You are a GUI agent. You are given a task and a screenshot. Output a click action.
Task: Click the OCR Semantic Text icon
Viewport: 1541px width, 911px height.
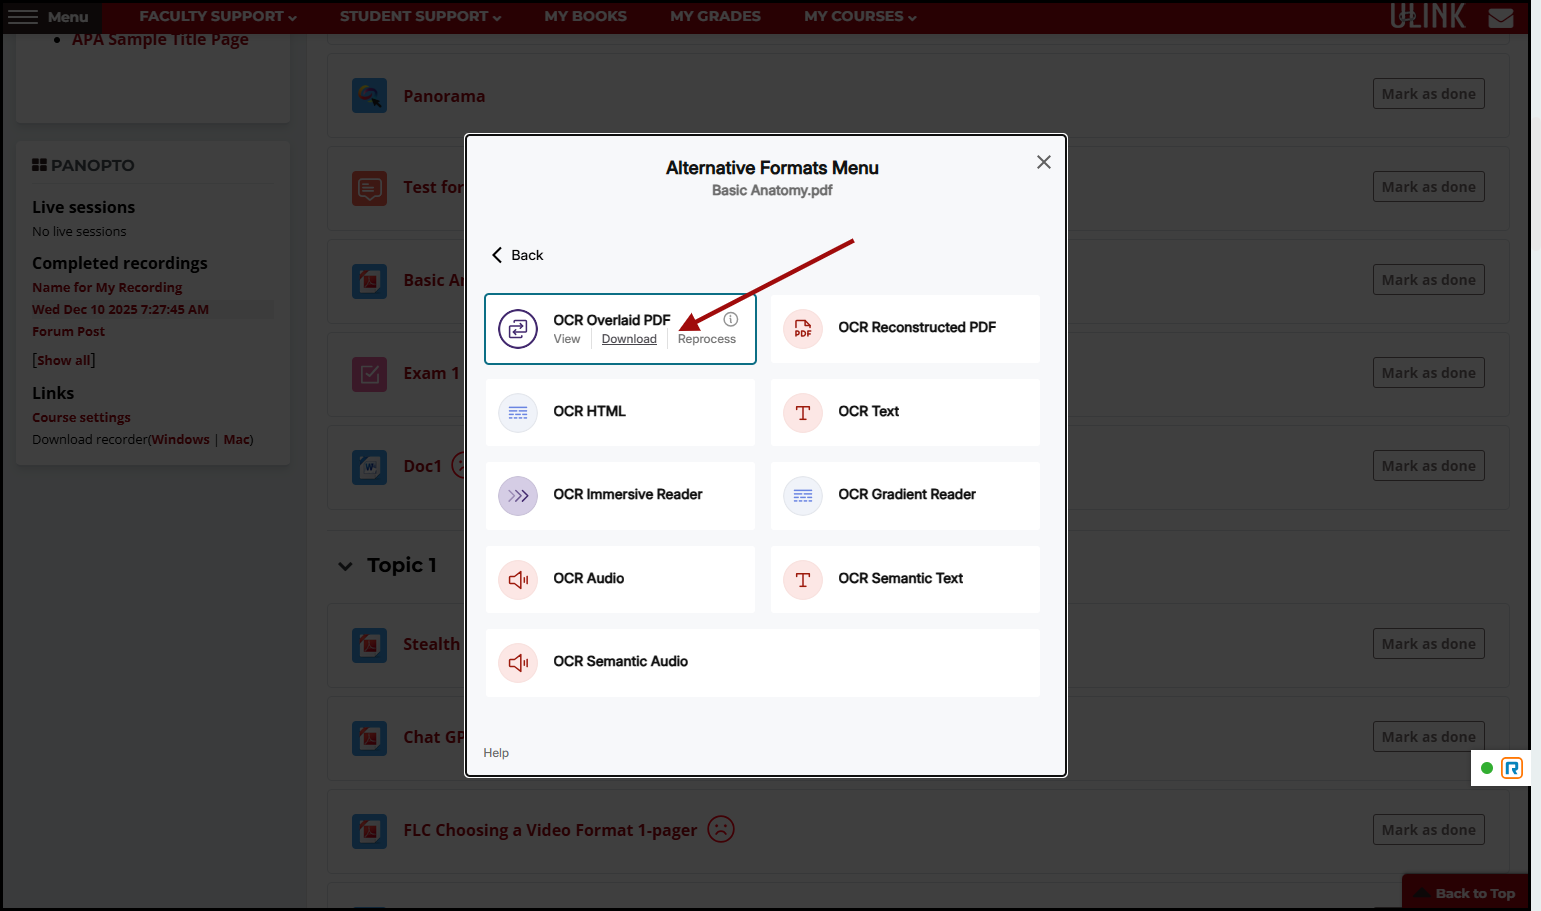click(803, 579)
